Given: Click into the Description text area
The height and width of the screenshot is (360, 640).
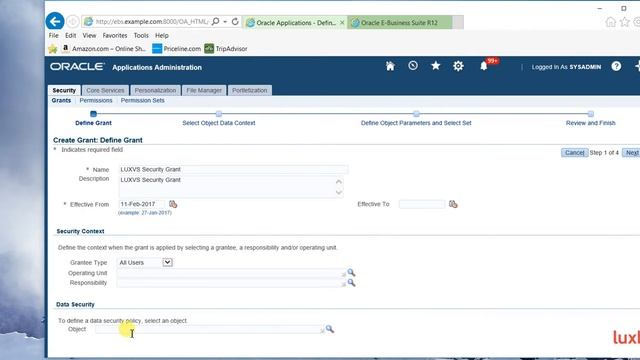Looking at the screenshot, I should click(x=227, y=187).
